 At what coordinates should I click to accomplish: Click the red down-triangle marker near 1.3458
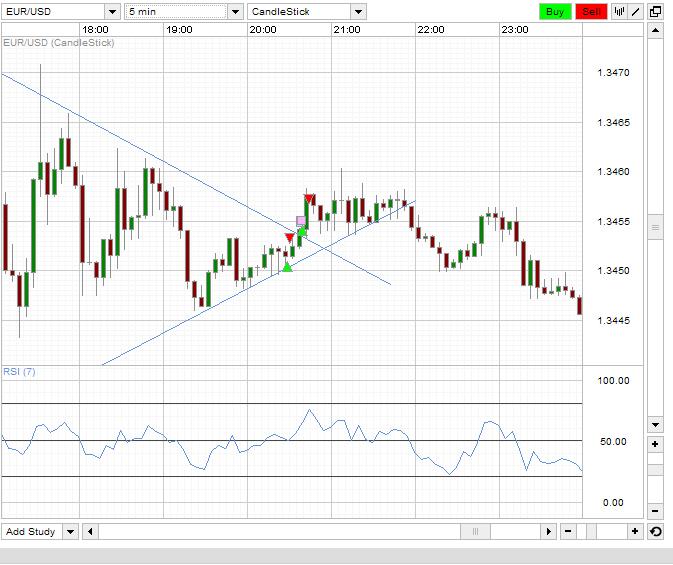point(309,198)
